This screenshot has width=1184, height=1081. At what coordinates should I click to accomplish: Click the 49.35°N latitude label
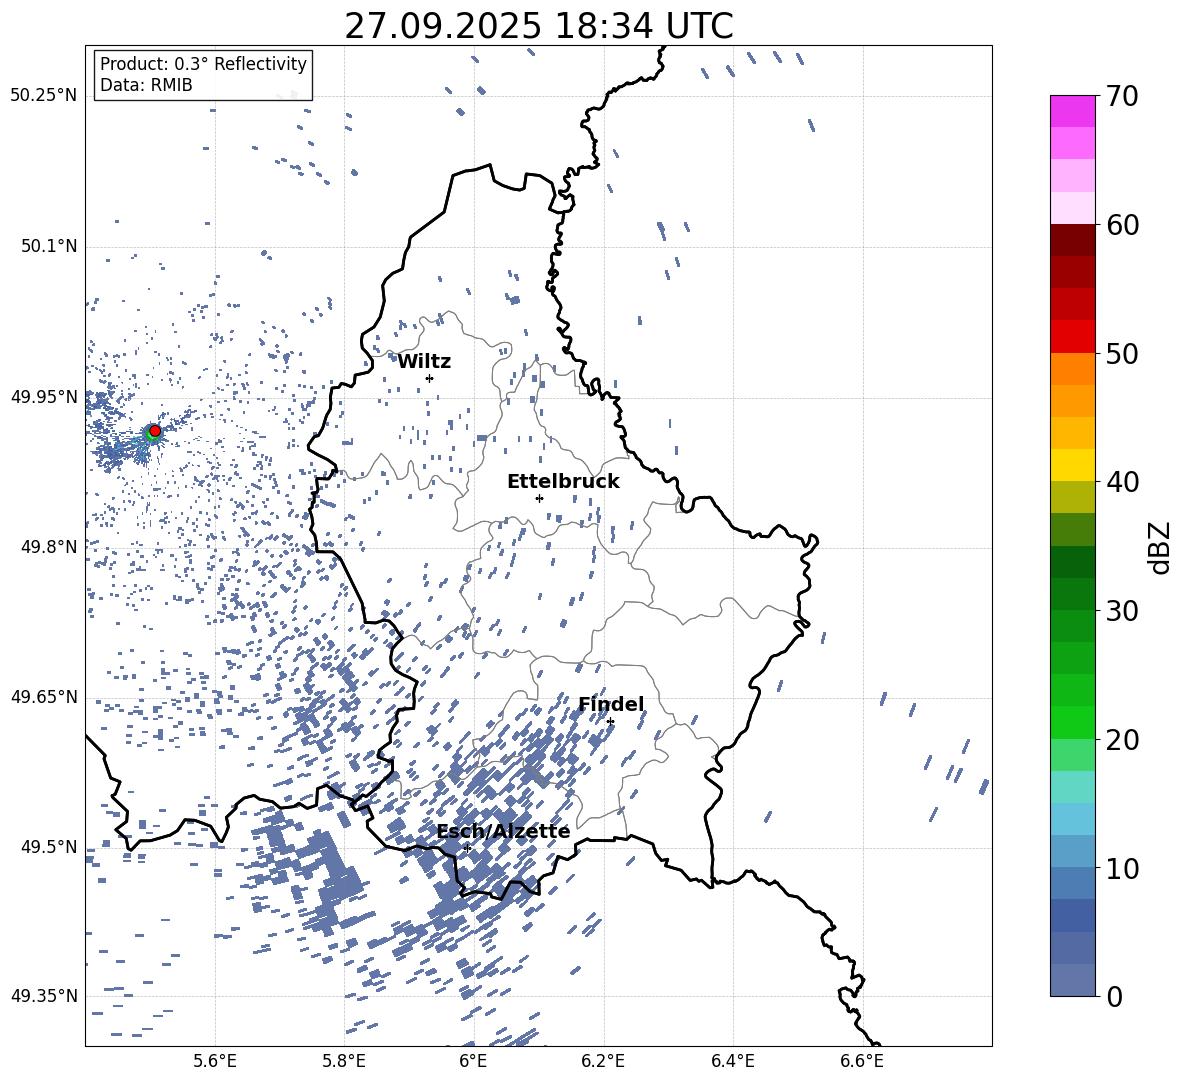coord(44,996)
